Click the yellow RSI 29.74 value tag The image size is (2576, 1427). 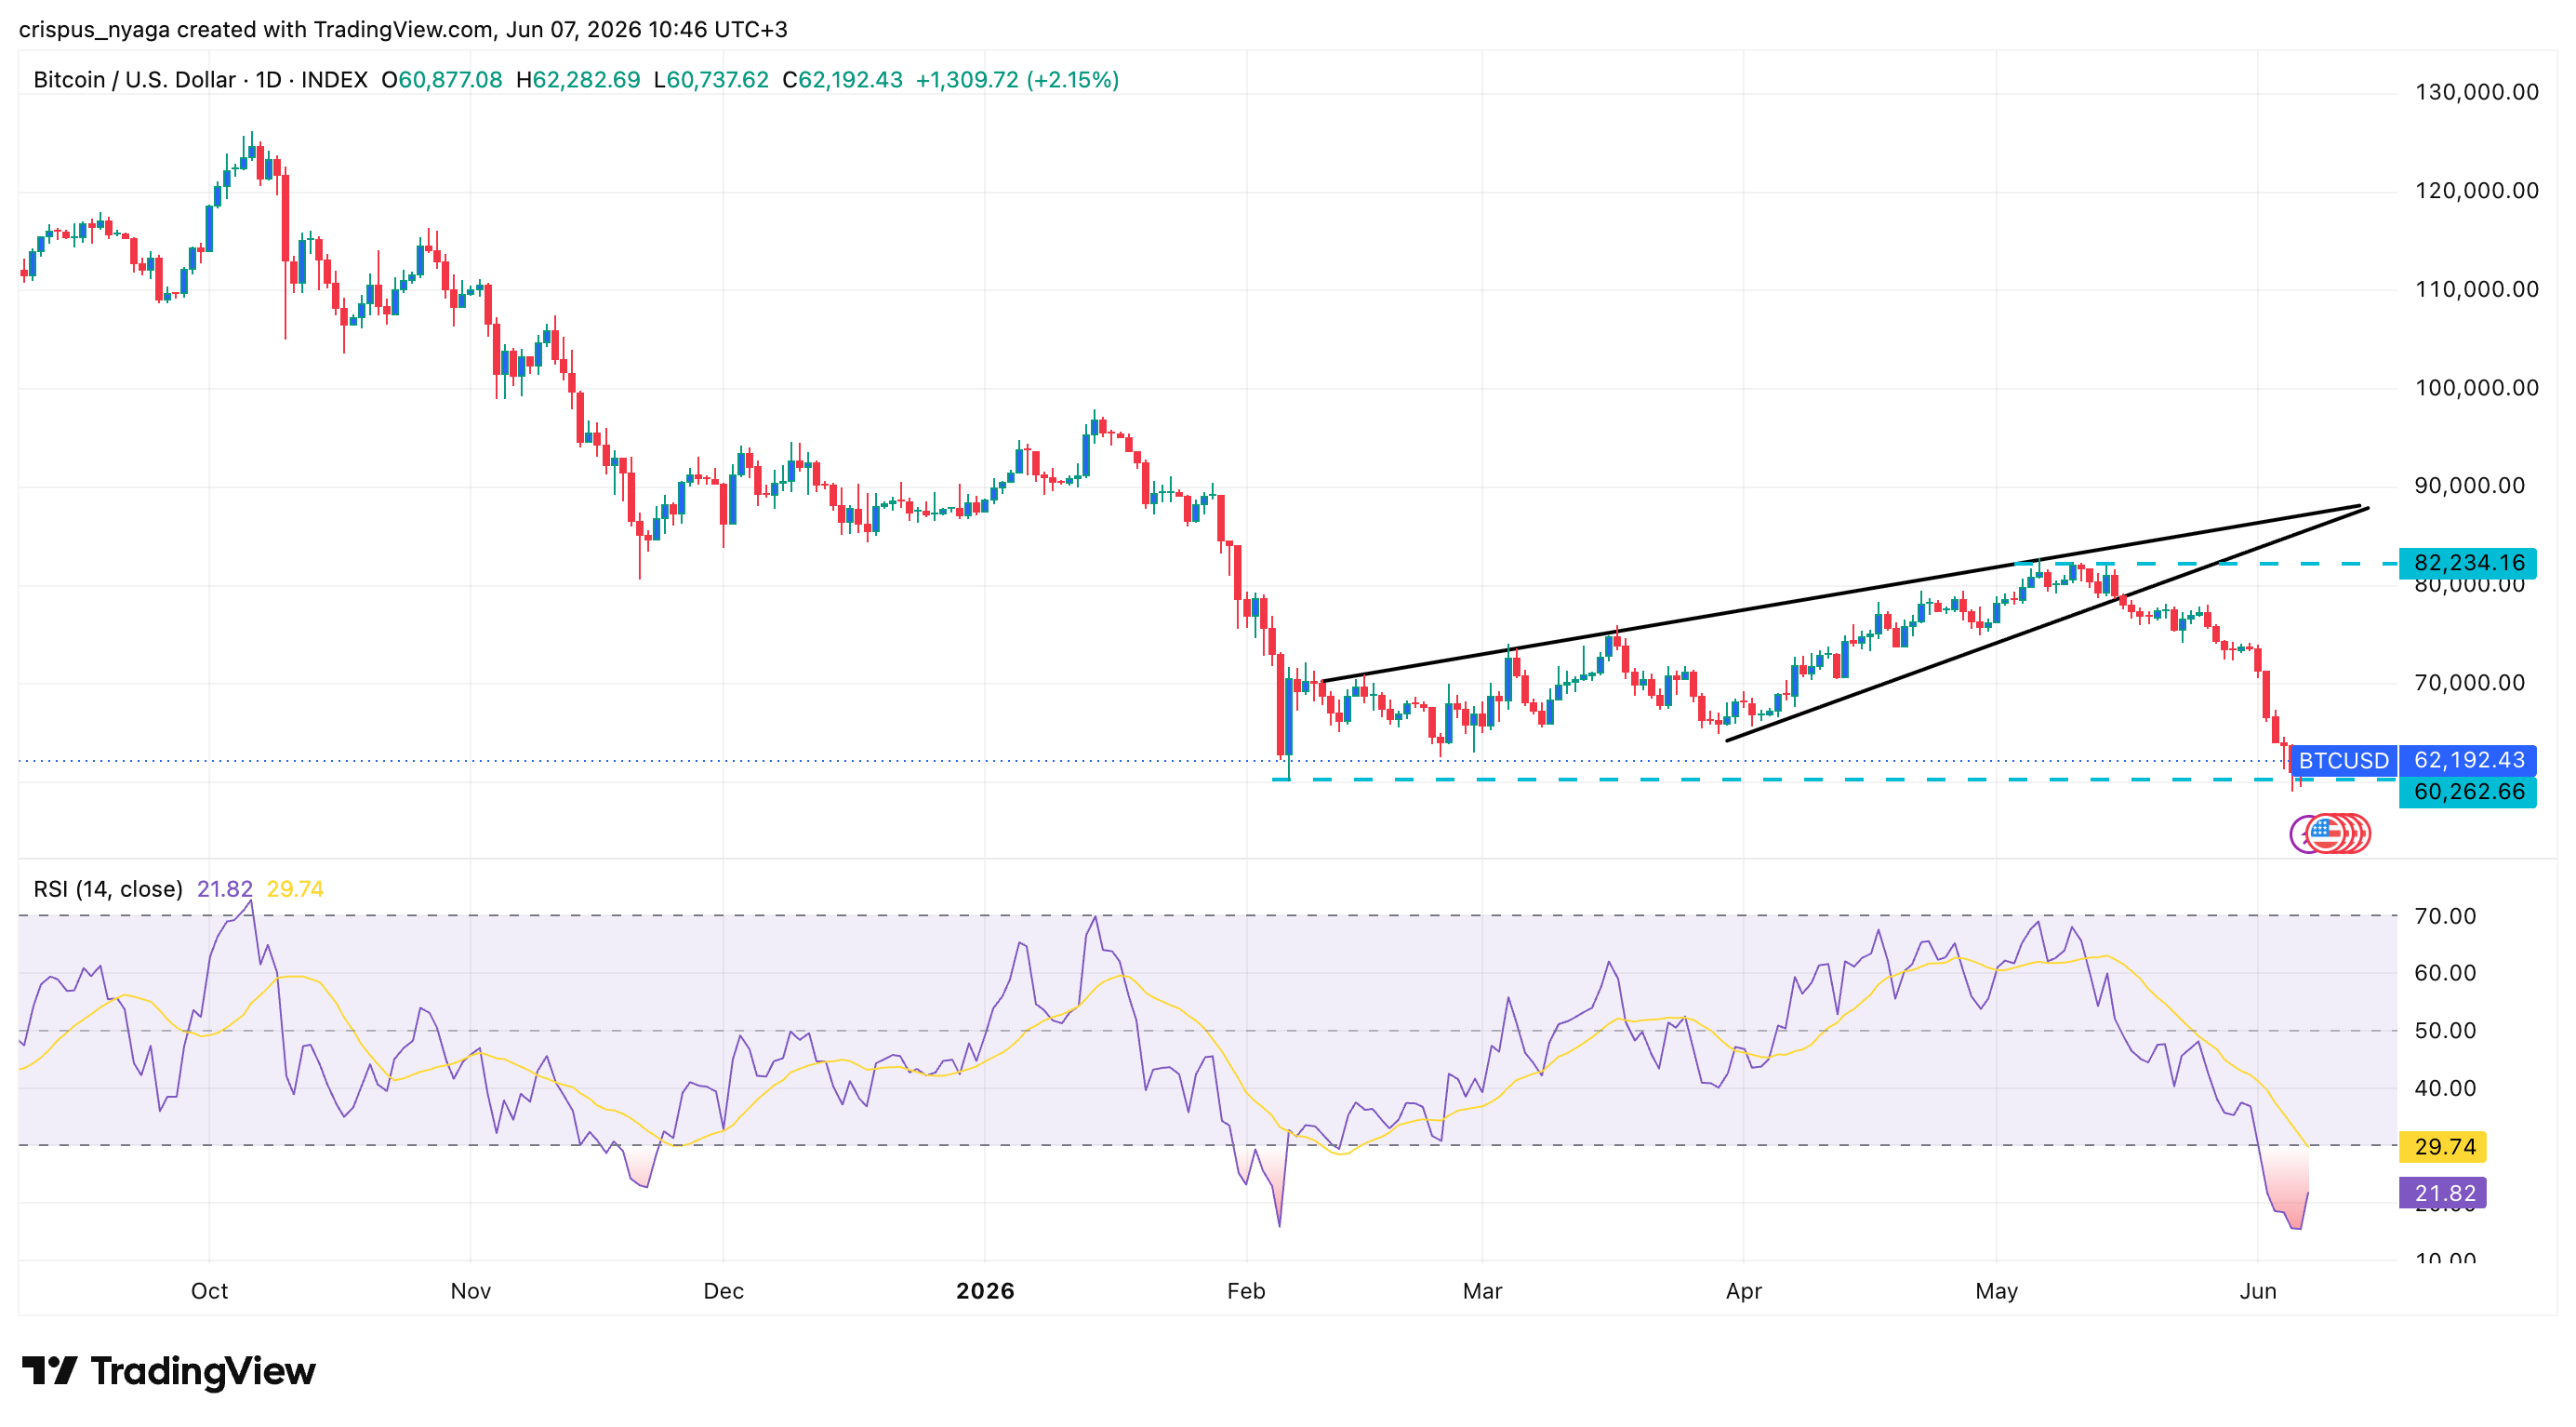click(x=2443, y=1147)
